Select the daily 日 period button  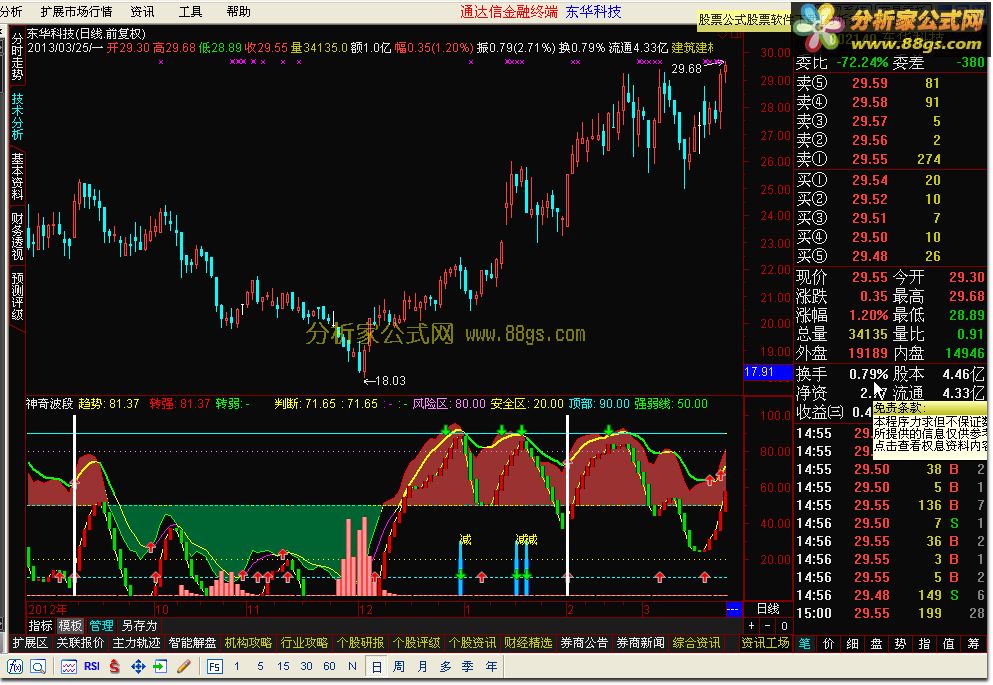point(376,667)
